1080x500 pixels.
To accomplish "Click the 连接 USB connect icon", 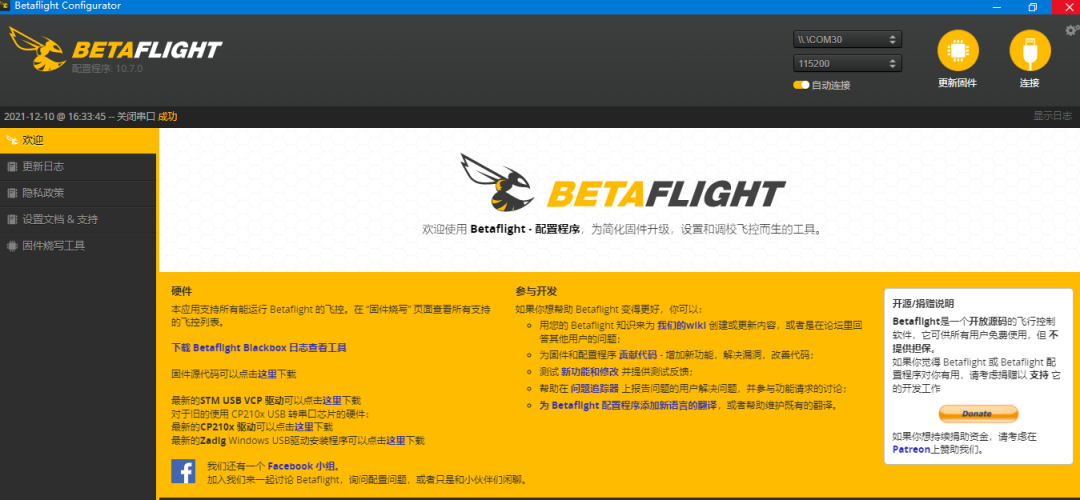I will [1030, 50].
